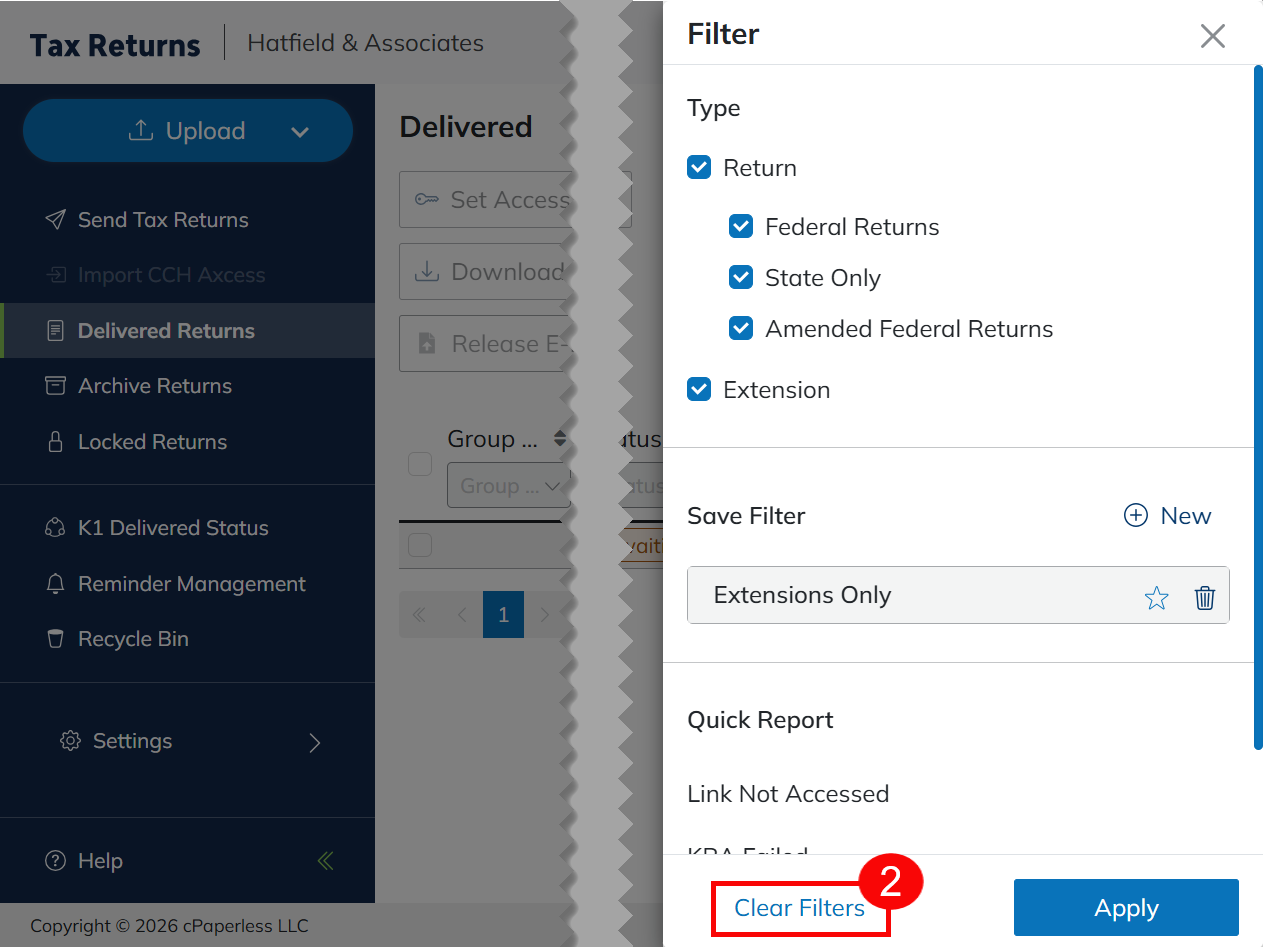Open Help from the sidebar

[100, 861]
